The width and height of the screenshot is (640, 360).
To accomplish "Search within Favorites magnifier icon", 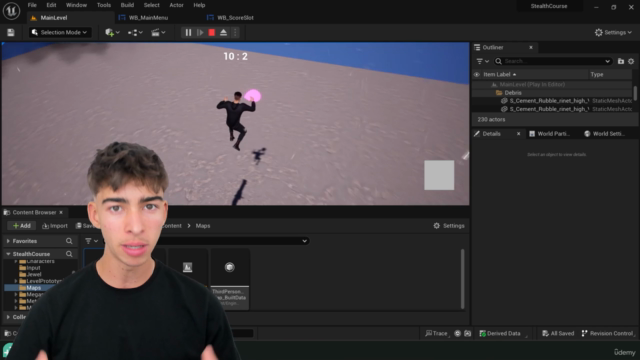I will click(69, 241).
